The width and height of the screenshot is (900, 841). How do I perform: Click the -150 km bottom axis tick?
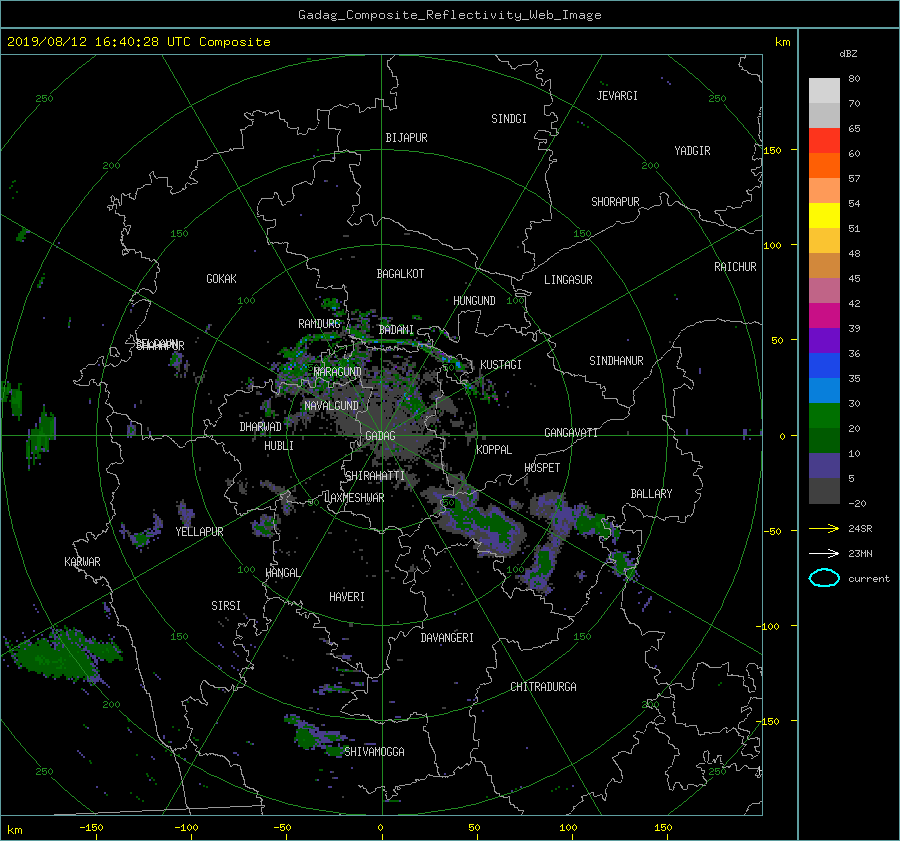tap(91, 827)
